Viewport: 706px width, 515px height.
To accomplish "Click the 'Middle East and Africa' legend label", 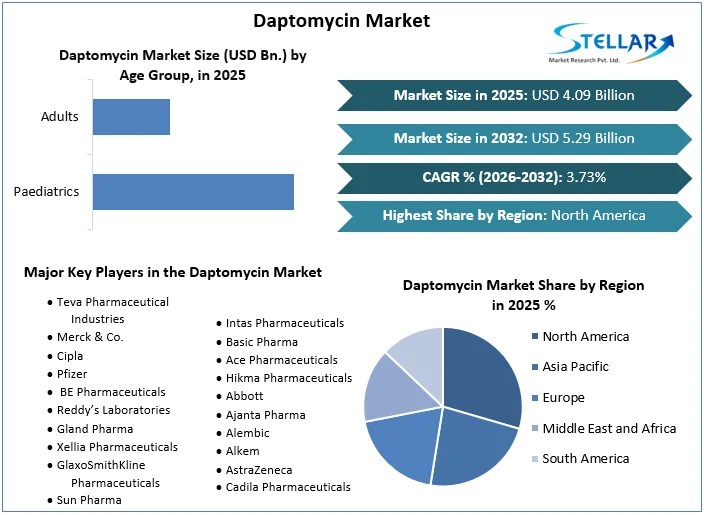I will point(610,429).
